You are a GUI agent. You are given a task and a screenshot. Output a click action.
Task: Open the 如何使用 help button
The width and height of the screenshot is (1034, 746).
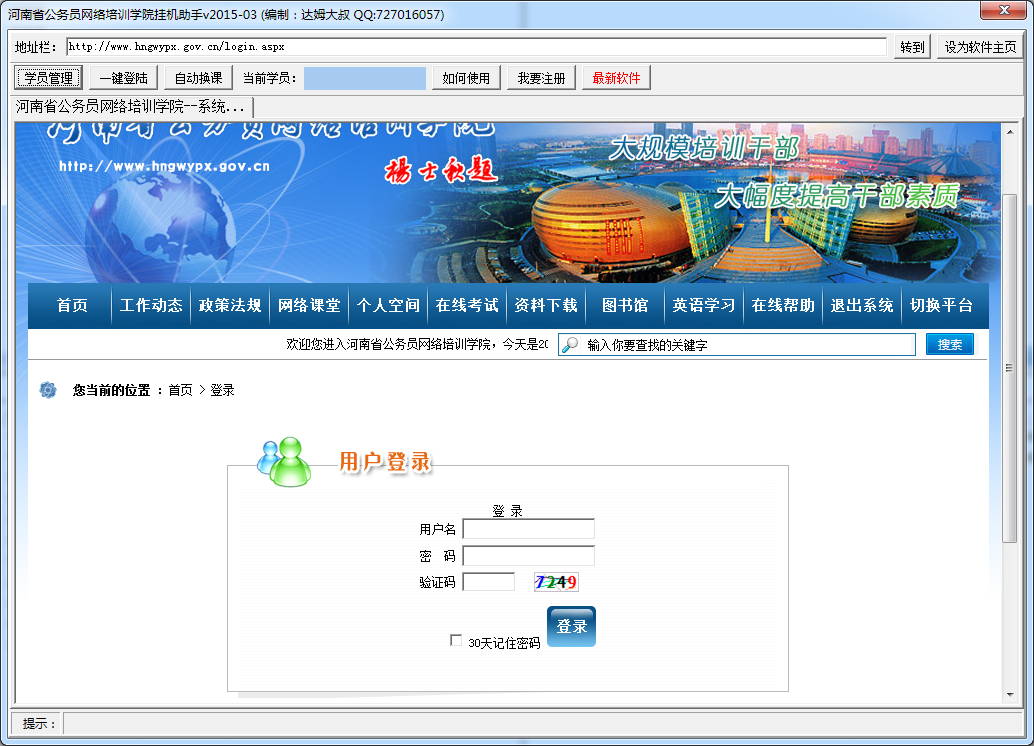pyautogui.click(x=466, y=78)
